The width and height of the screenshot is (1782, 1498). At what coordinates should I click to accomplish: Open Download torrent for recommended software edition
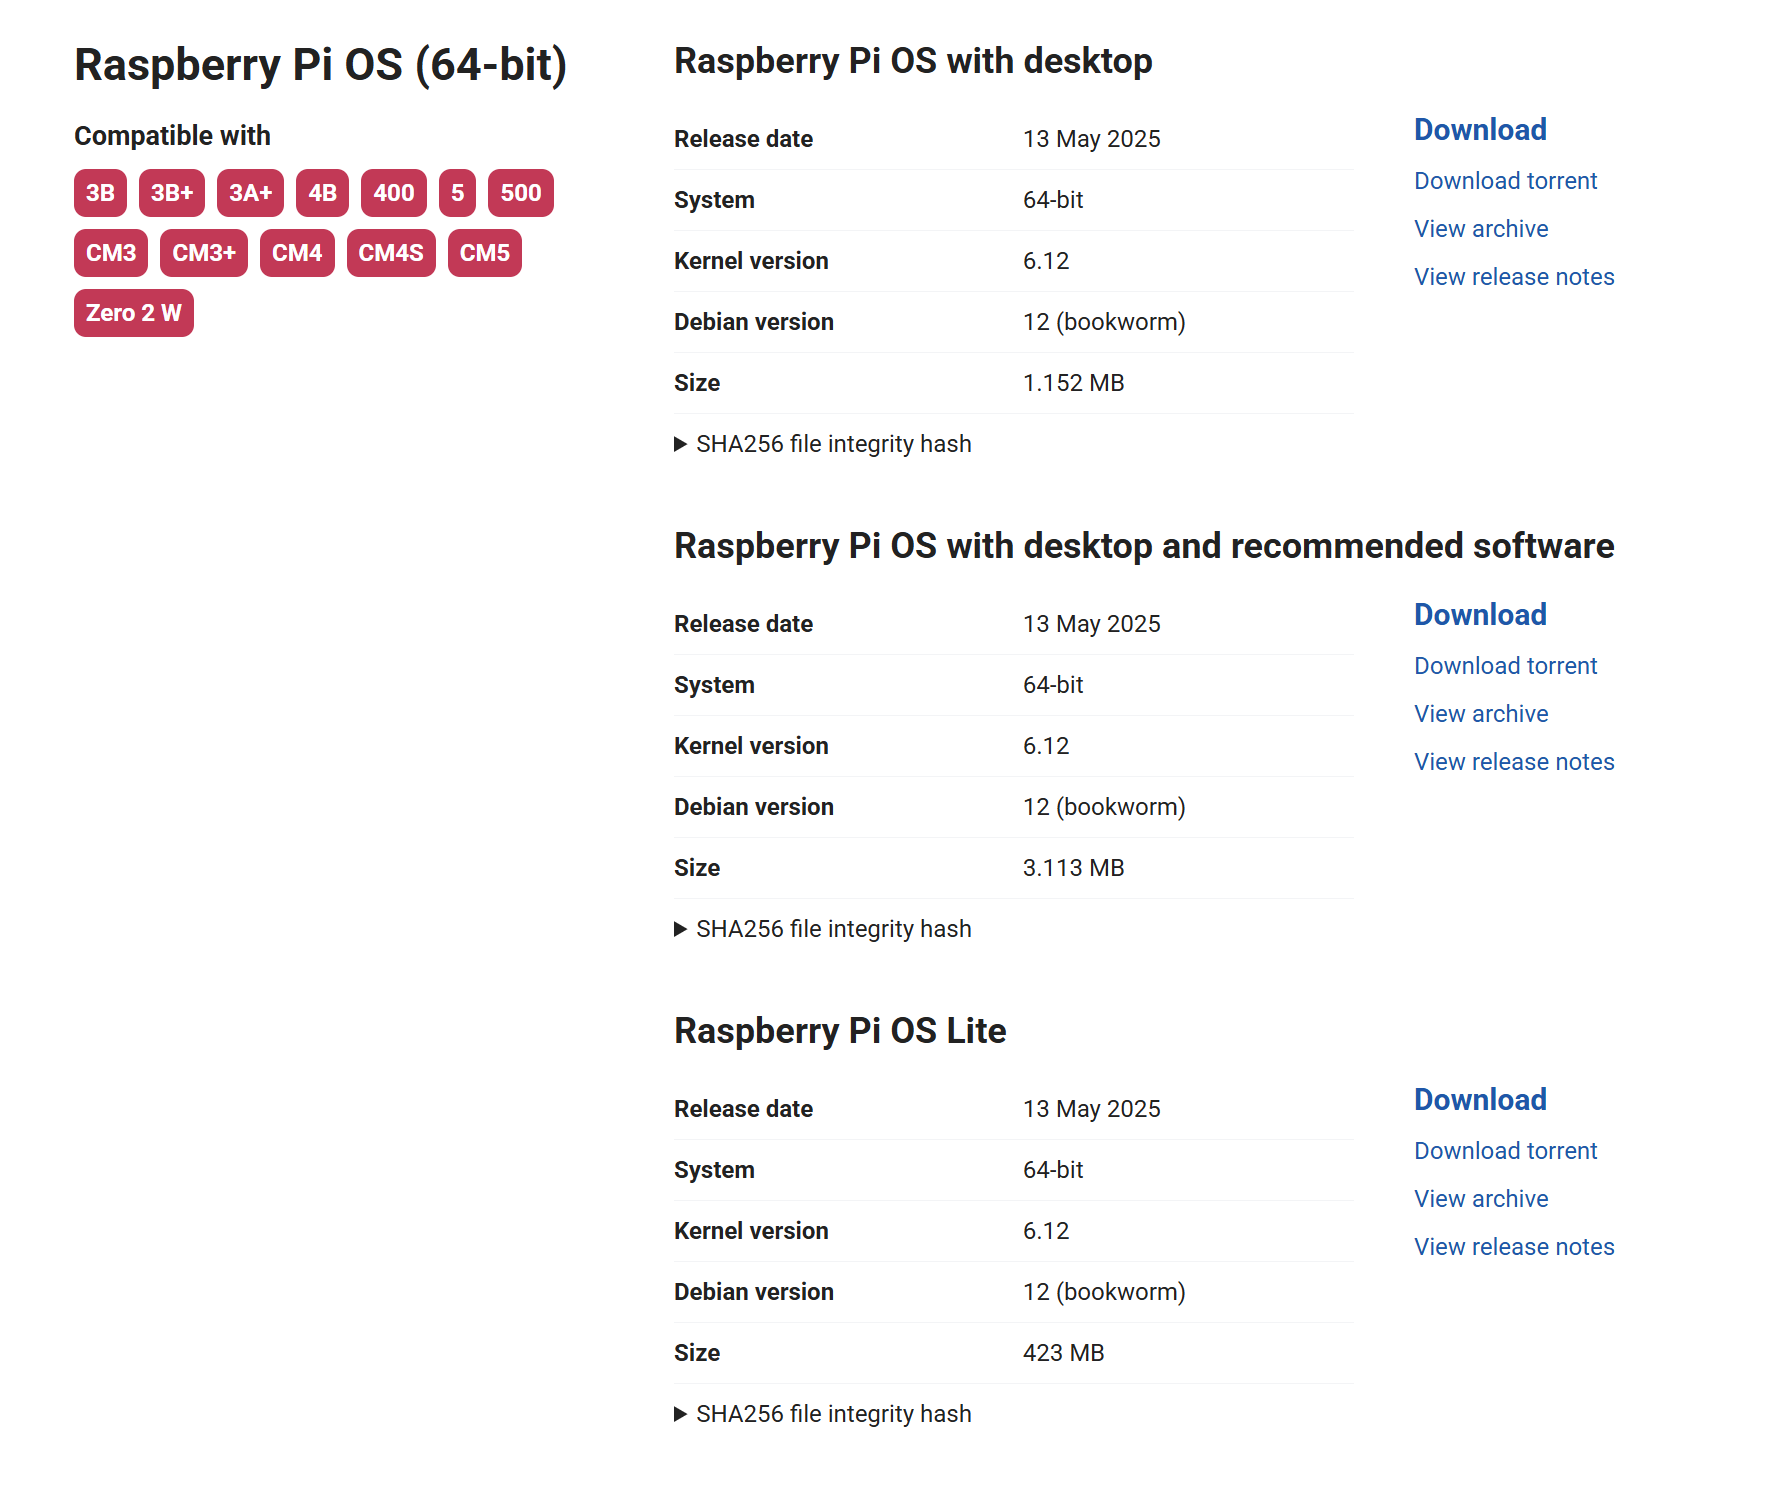pos(1505,666)
